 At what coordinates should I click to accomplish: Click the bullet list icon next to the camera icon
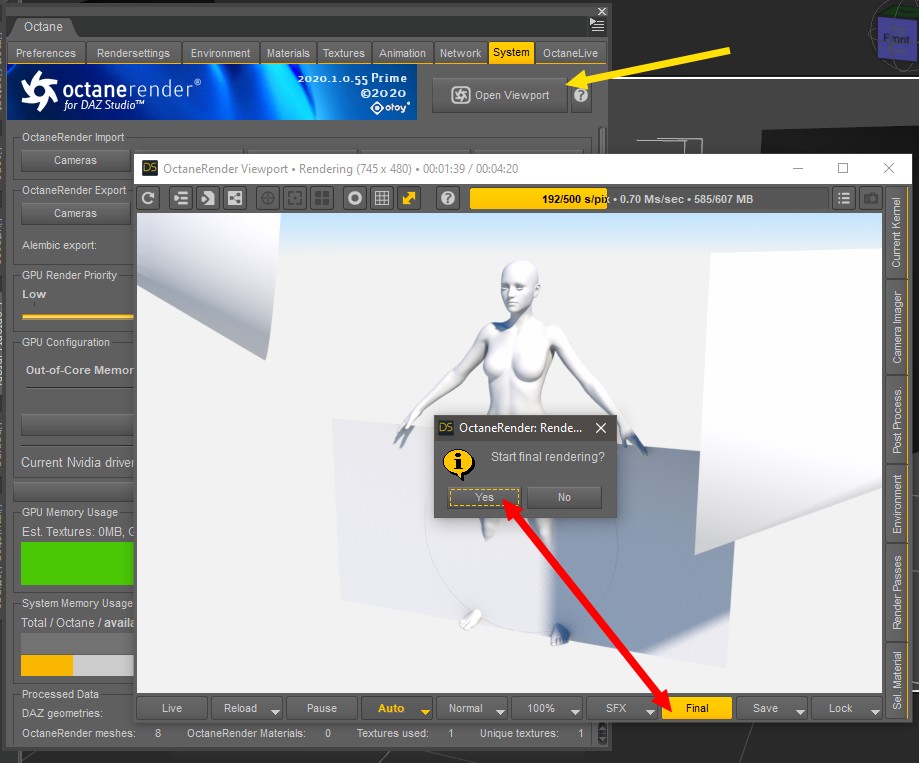[844, 199]
